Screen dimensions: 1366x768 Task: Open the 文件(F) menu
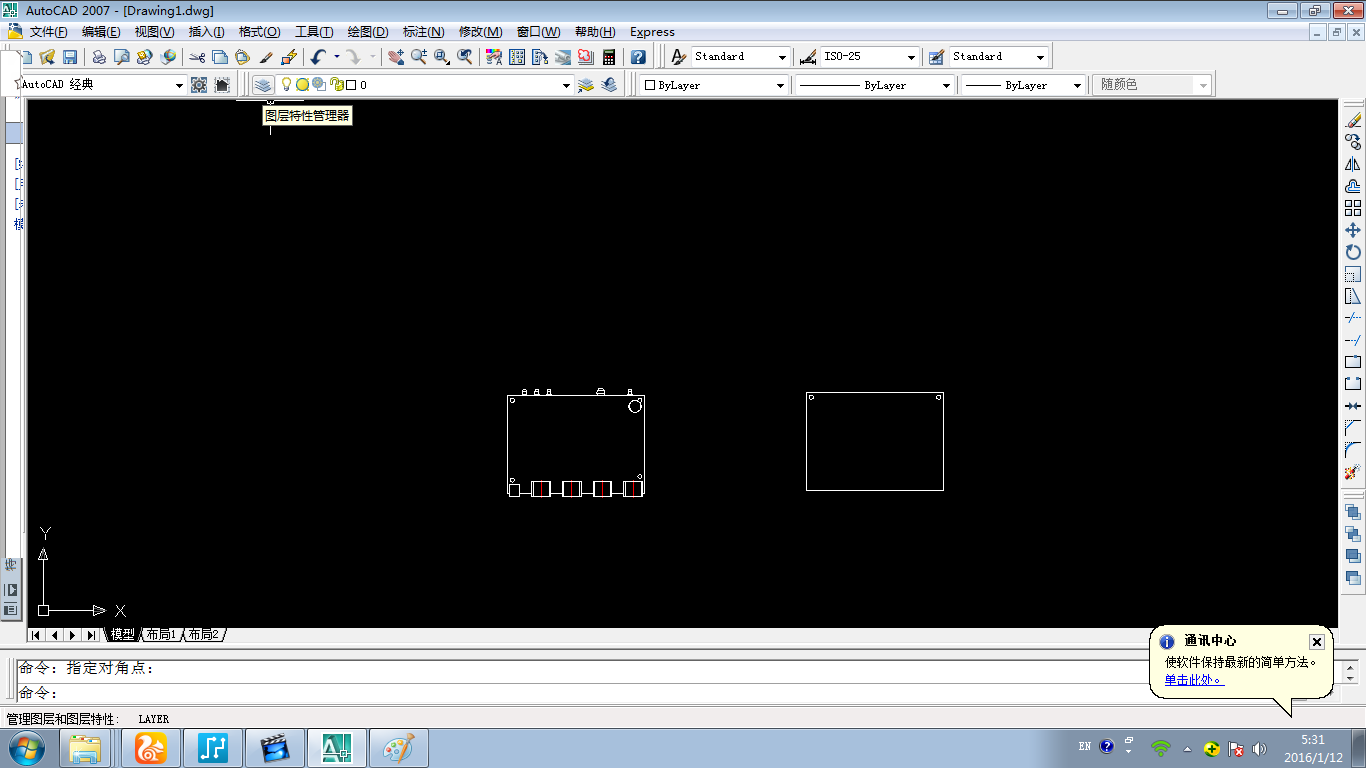point(48,32)
